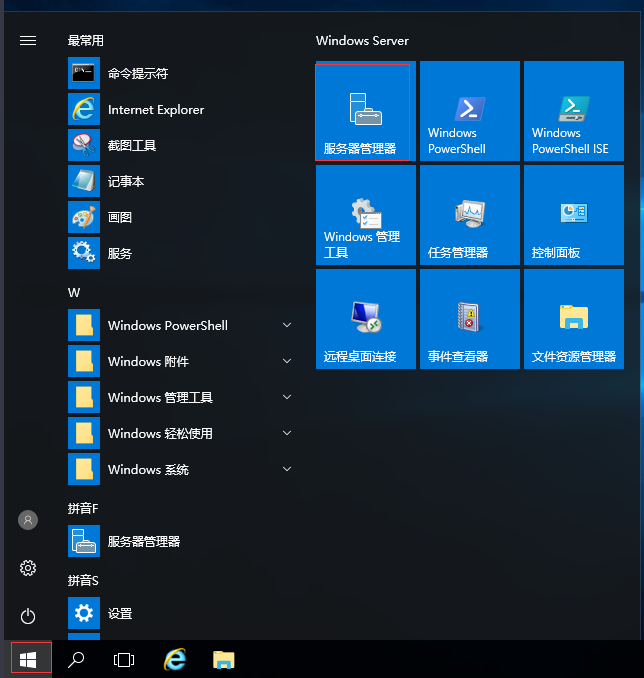Viewport: 644px width, 678px height.
Task: Launch the Windows PowerShell tile
Action: pyautogui.click(x=470, y=111)
